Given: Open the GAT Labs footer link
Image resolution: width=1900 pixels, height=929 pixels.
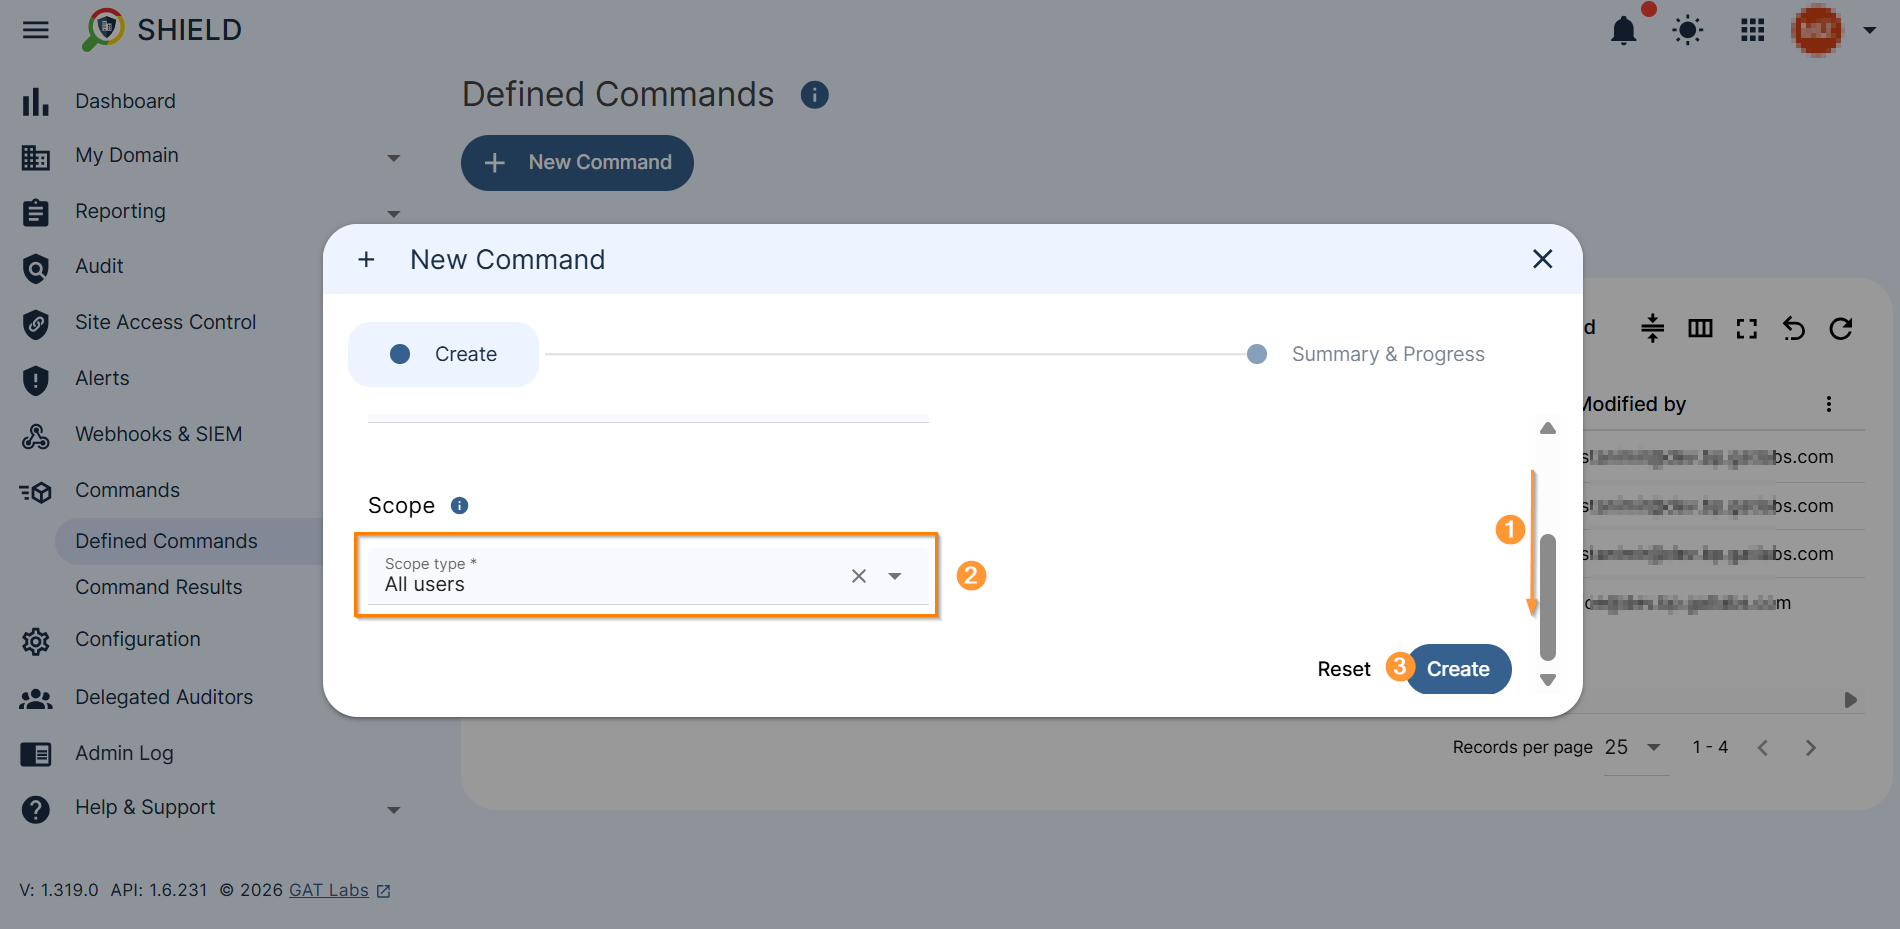Looking at the screenshot, I should [327, 890].
